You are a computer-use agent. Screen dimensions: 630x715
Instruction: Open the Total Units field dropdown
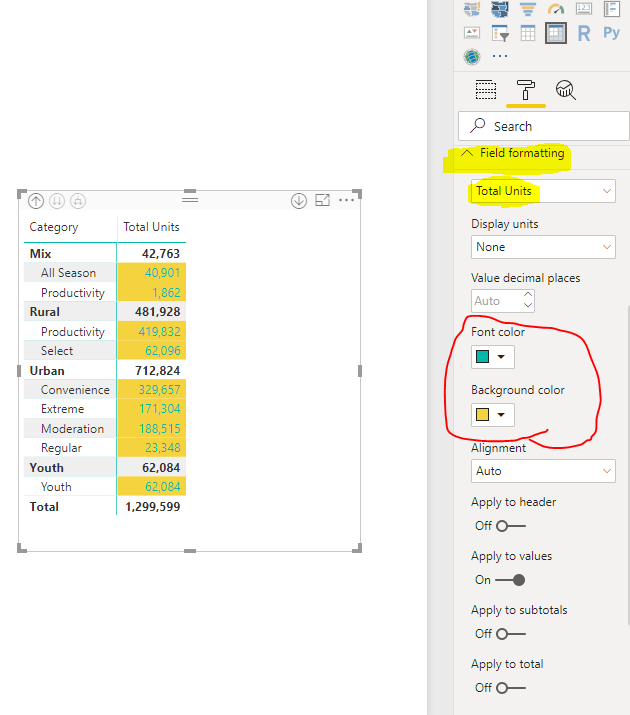click(x=543, y=191)
